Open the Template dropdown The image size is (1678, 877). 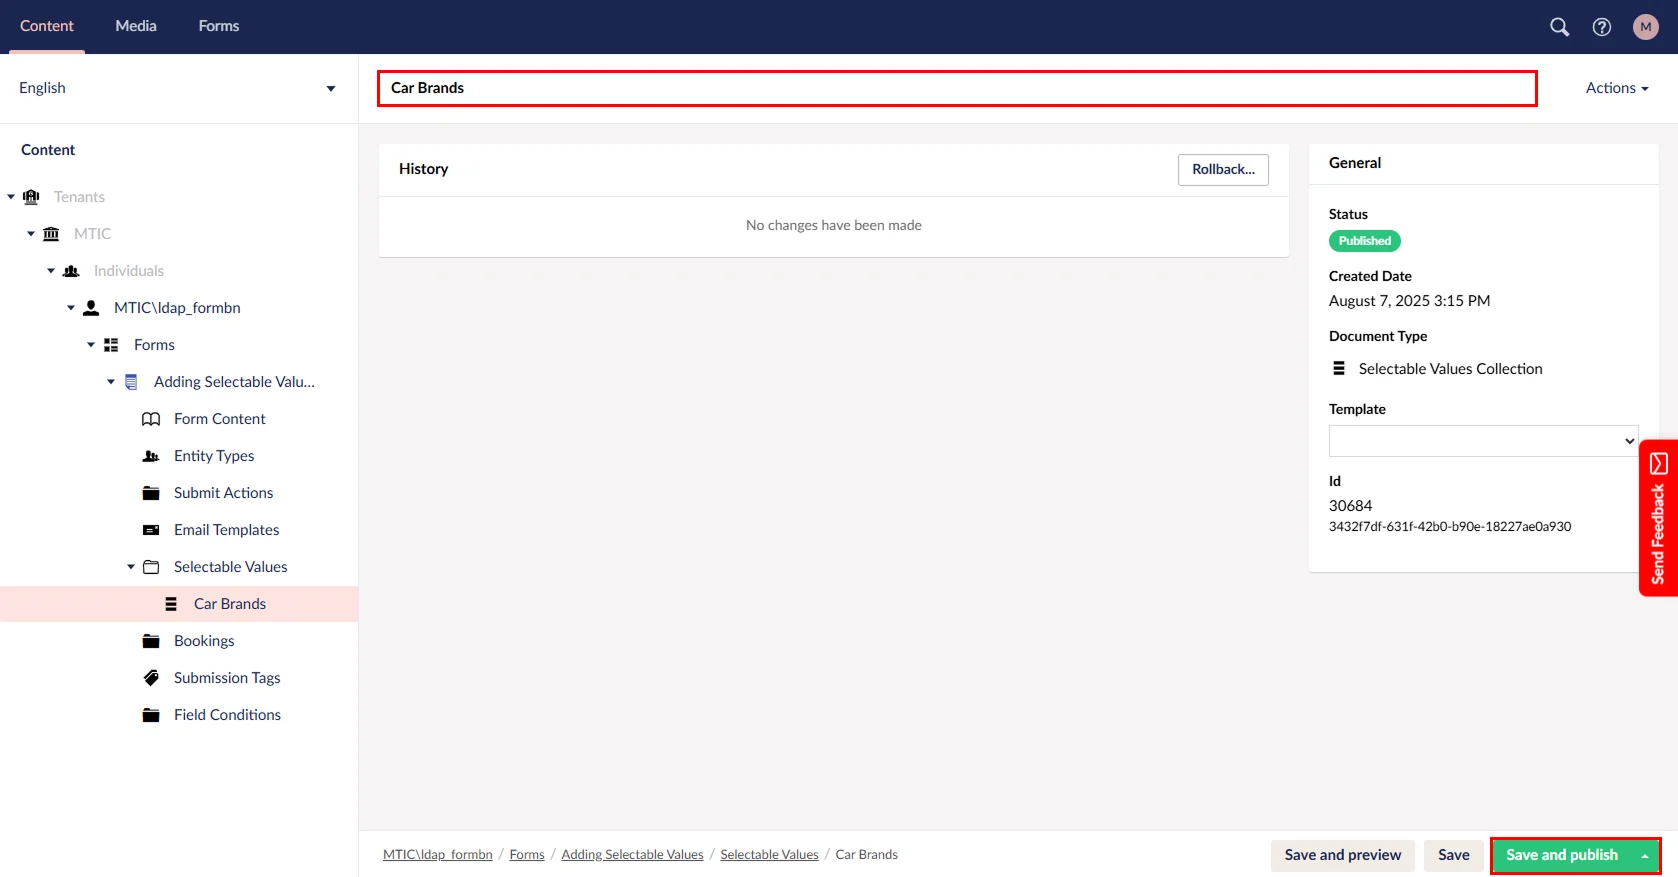pyautogui.click(x=1483, y=441)
